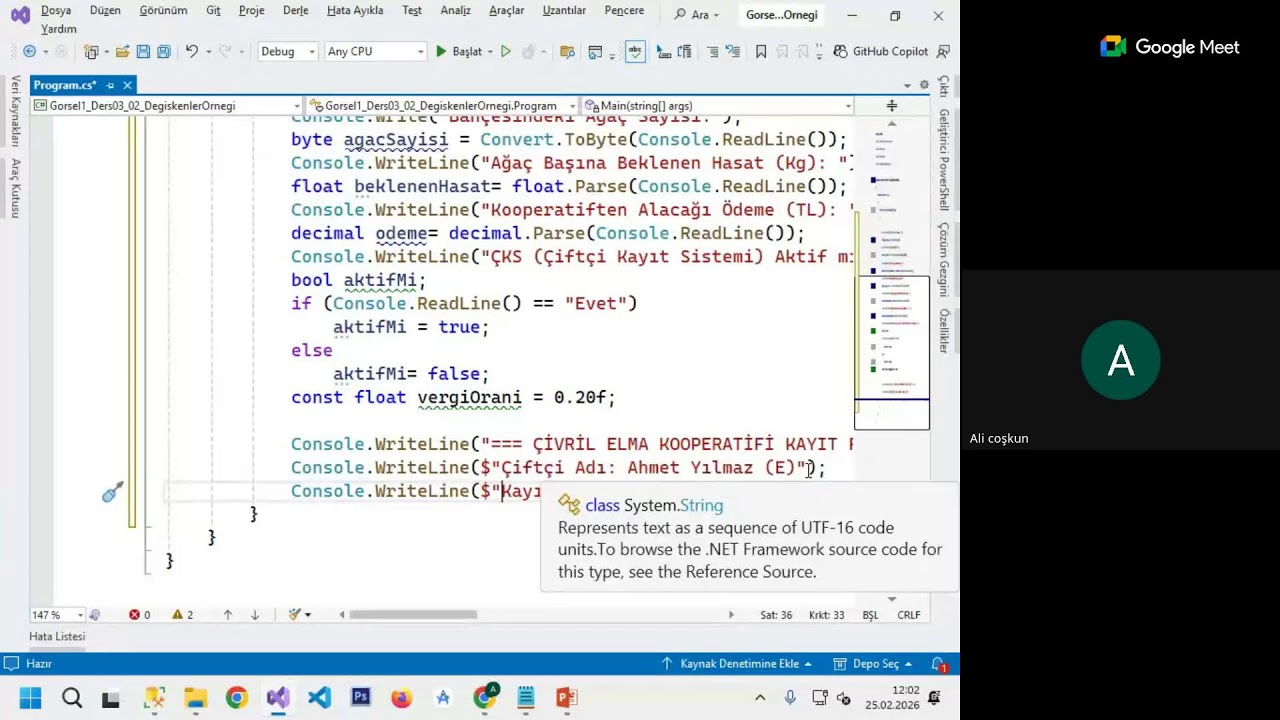Save Program.cs with the single disk icon

coord(143,51)
